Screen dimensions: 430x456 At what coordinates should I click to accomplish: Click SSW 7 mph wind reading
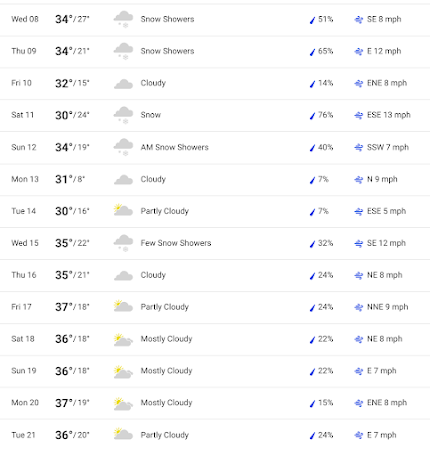pyautogui.click(x=388, y=147)
